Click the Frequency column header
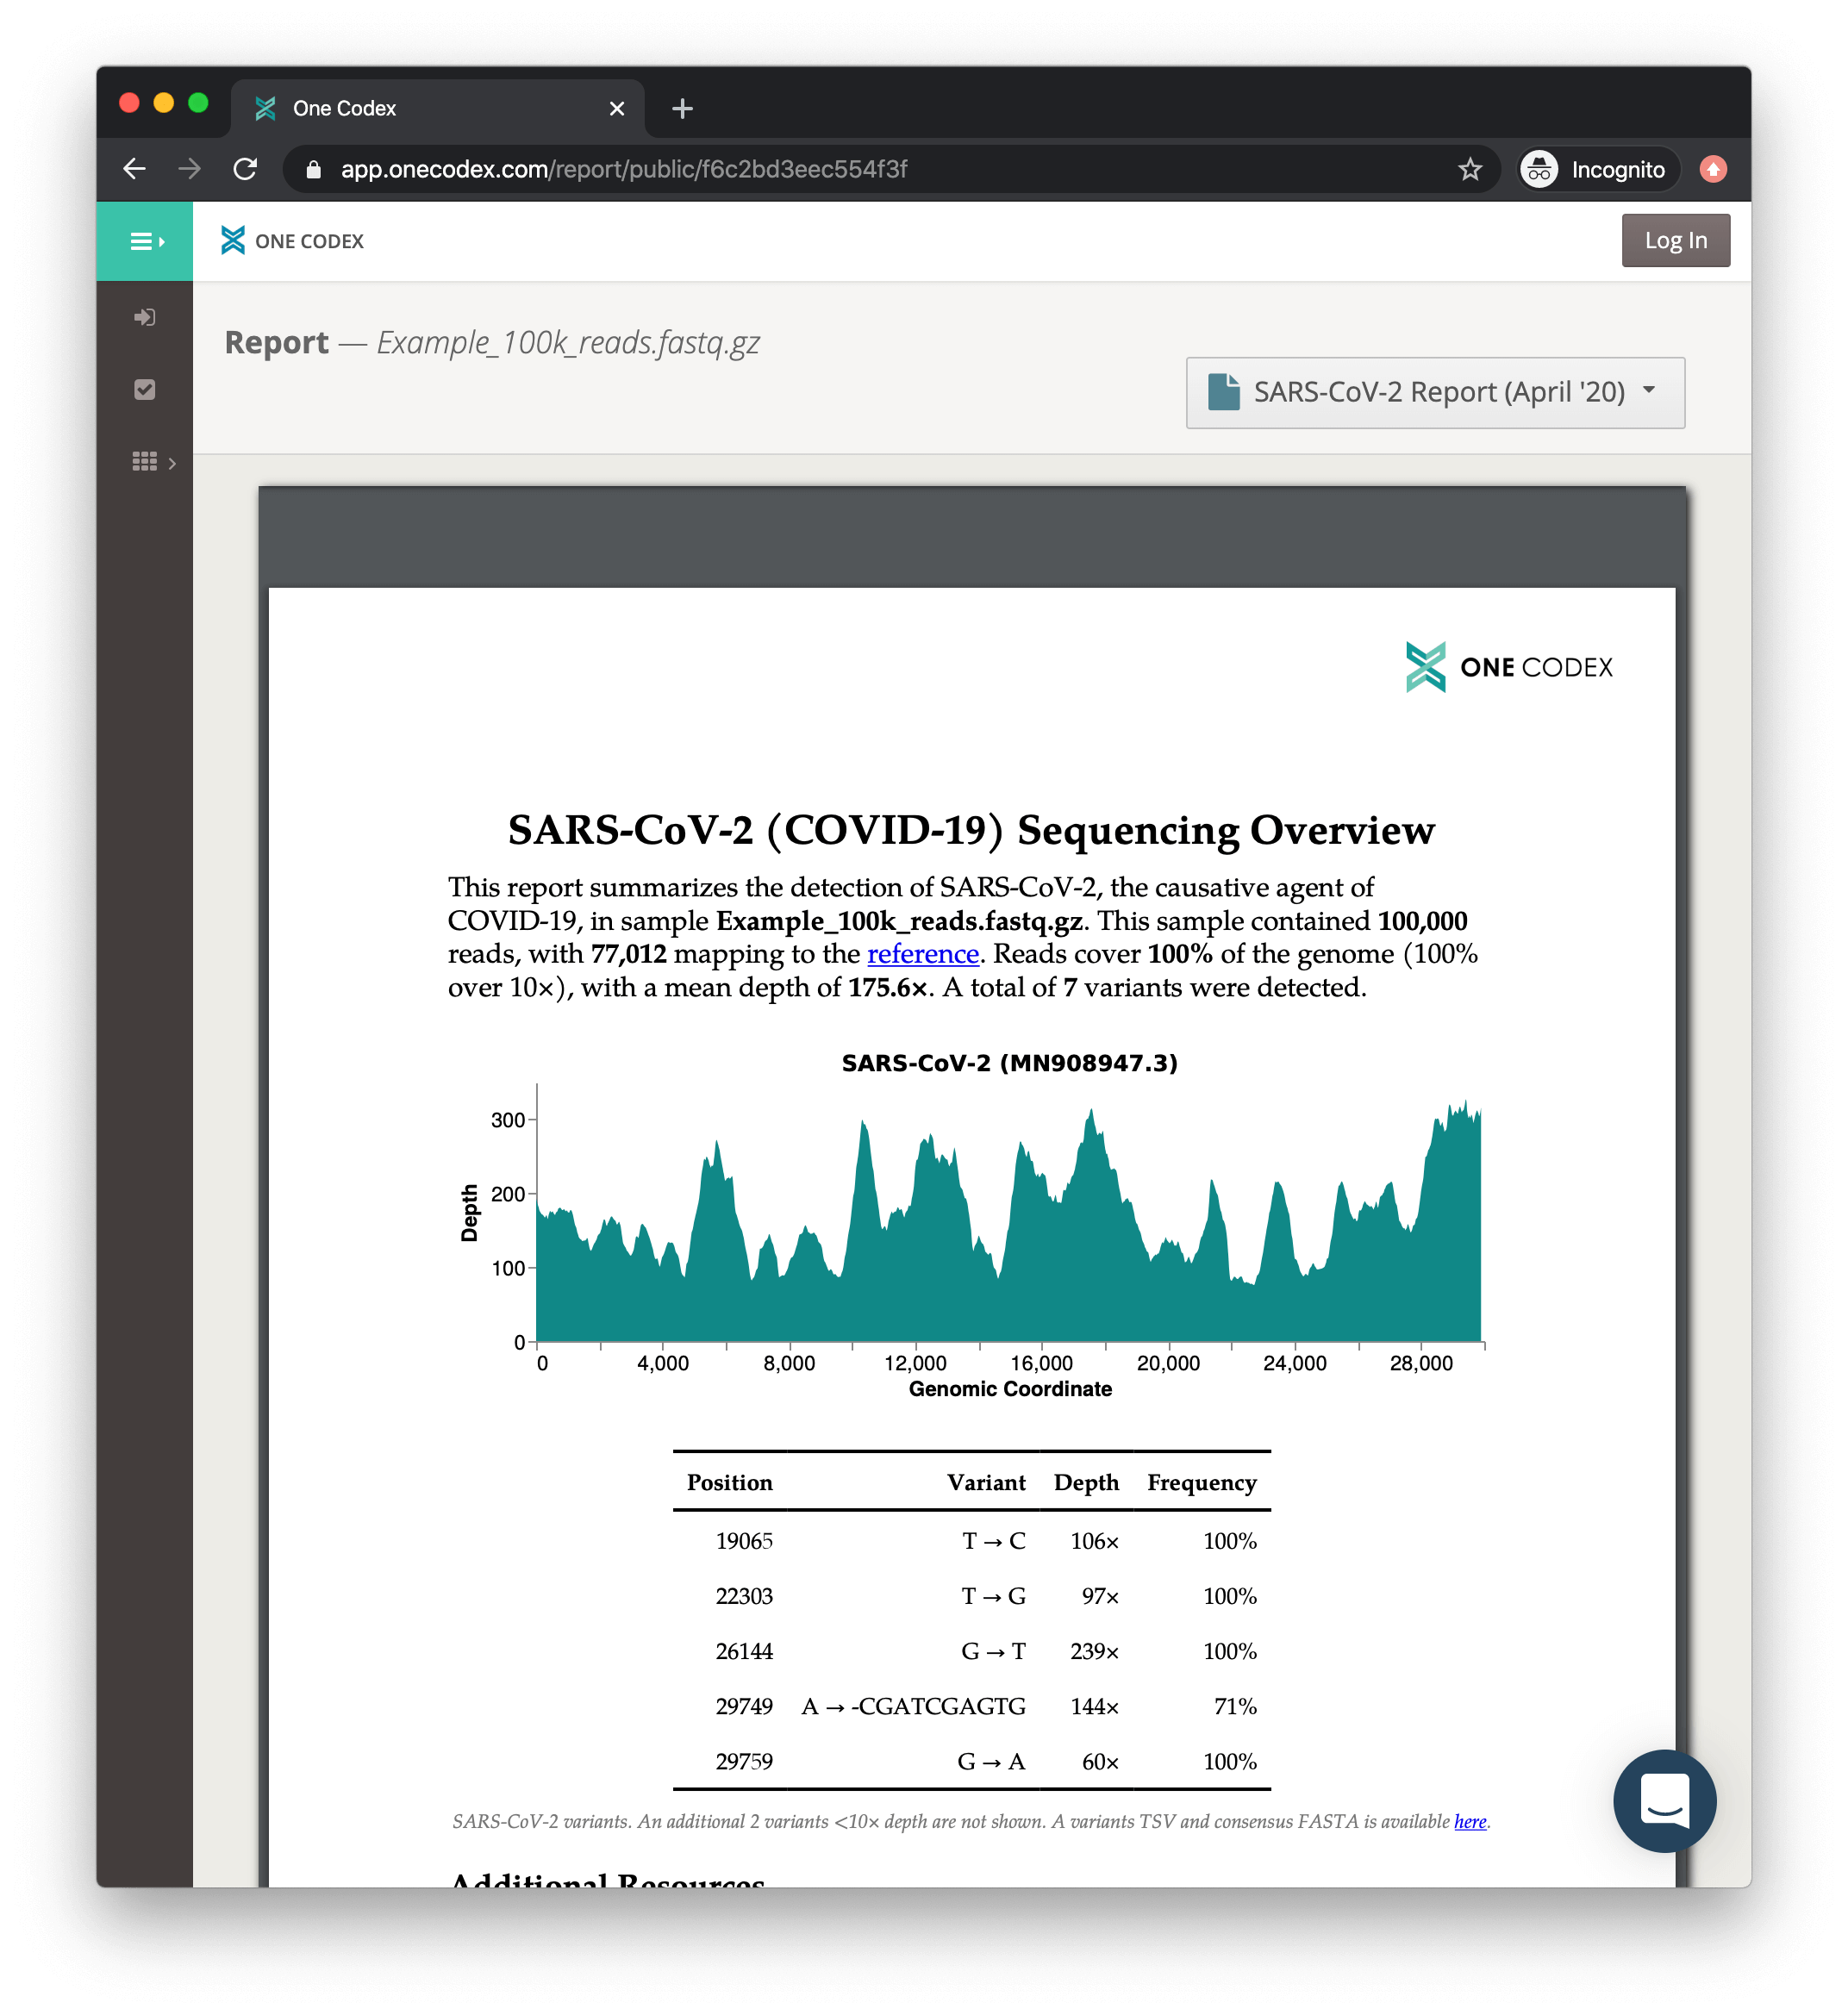 [1202, 1482]
